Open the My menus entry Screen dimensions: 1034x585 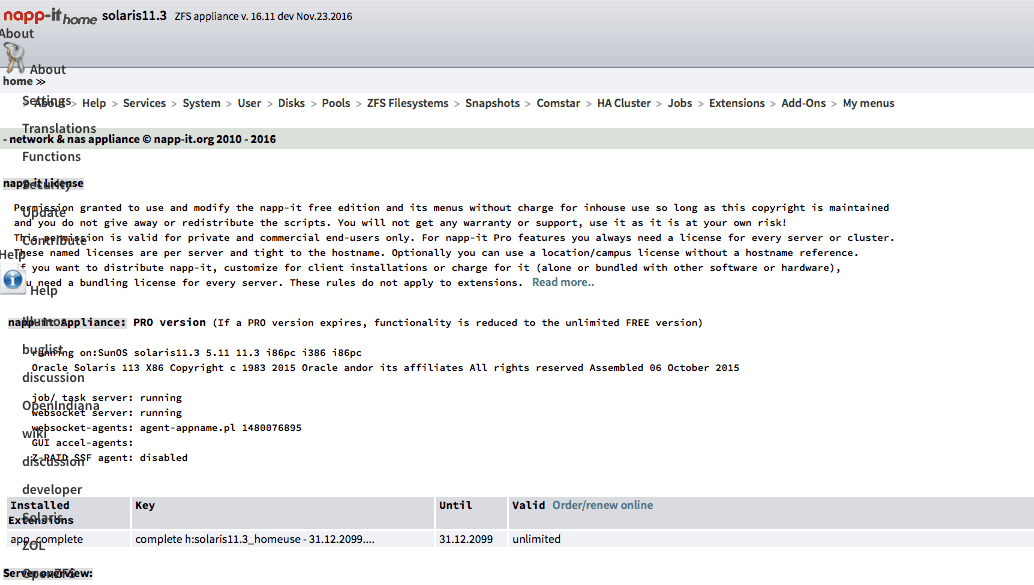click(868, 103)
